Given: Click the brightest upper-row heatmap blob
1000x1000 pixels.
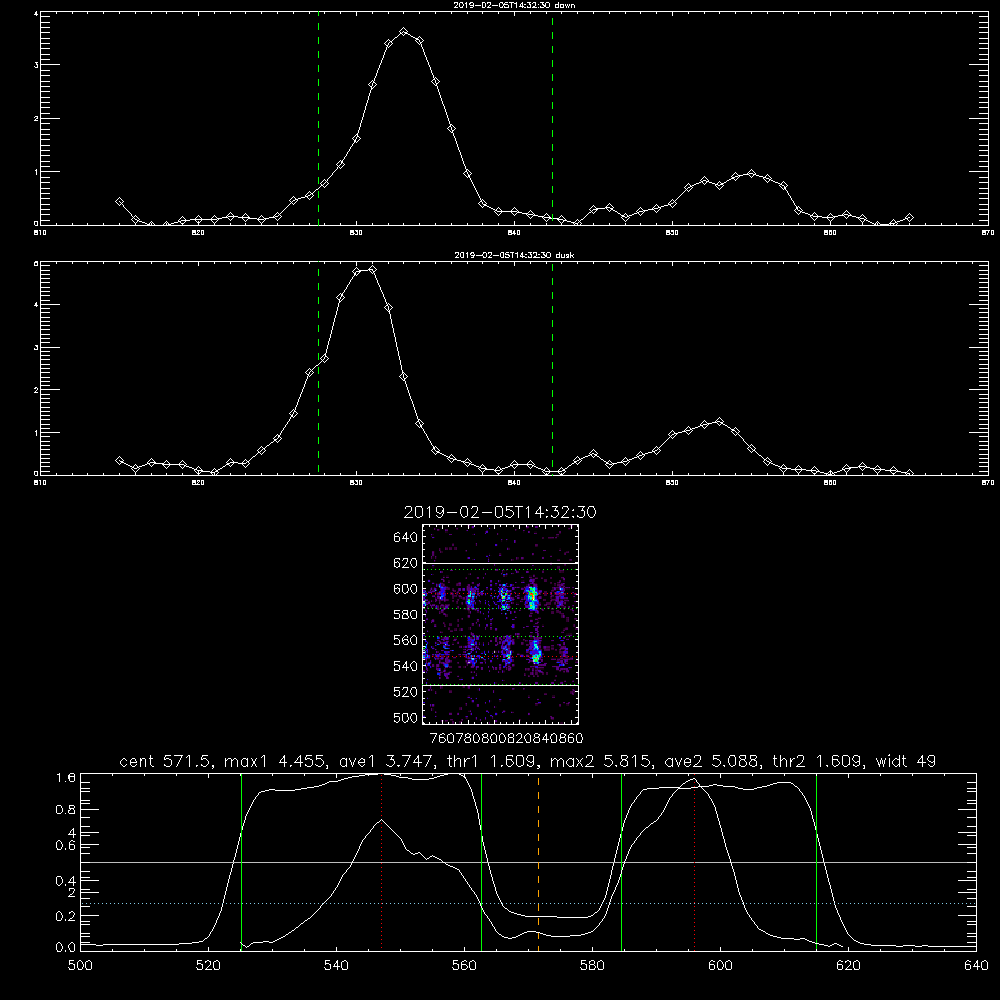Looking at the screenshot, I should click(x=531, y=598).
